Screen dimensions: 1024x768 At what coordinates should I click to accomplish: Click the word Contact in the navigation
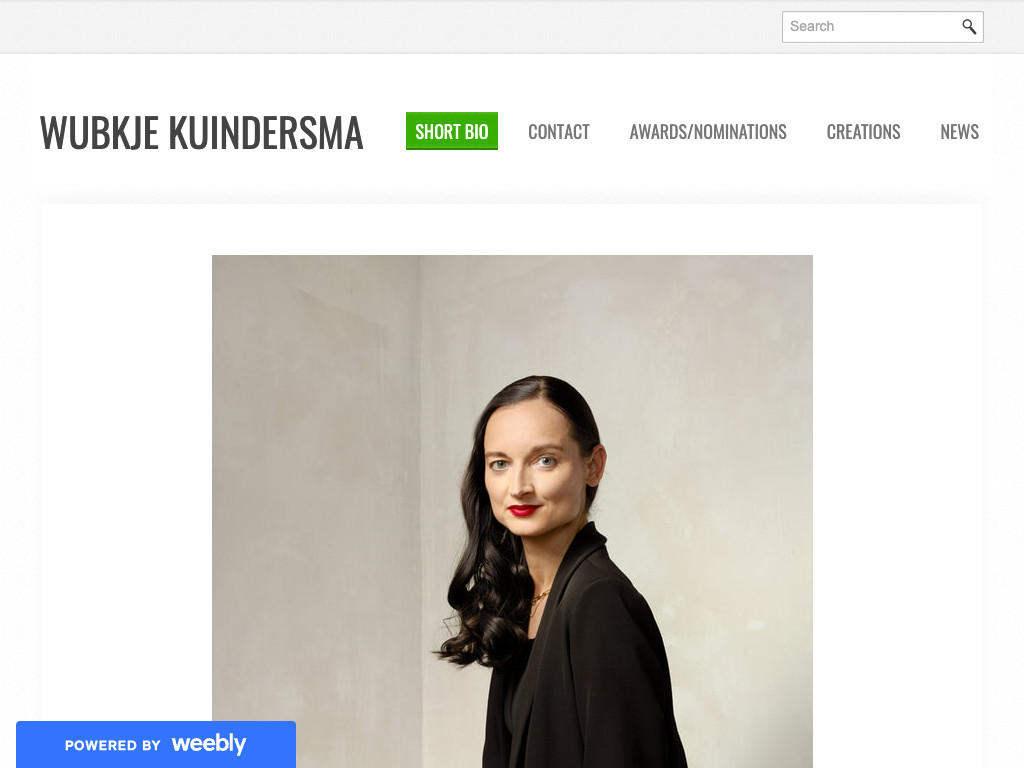pyautogui.click(x=559, y=132)
